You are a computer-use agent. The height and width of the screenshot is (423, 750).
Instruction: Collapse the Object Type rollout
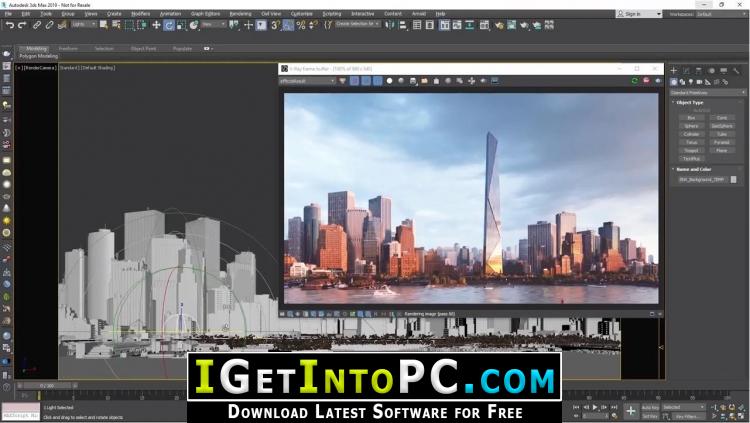click(690, 103)
